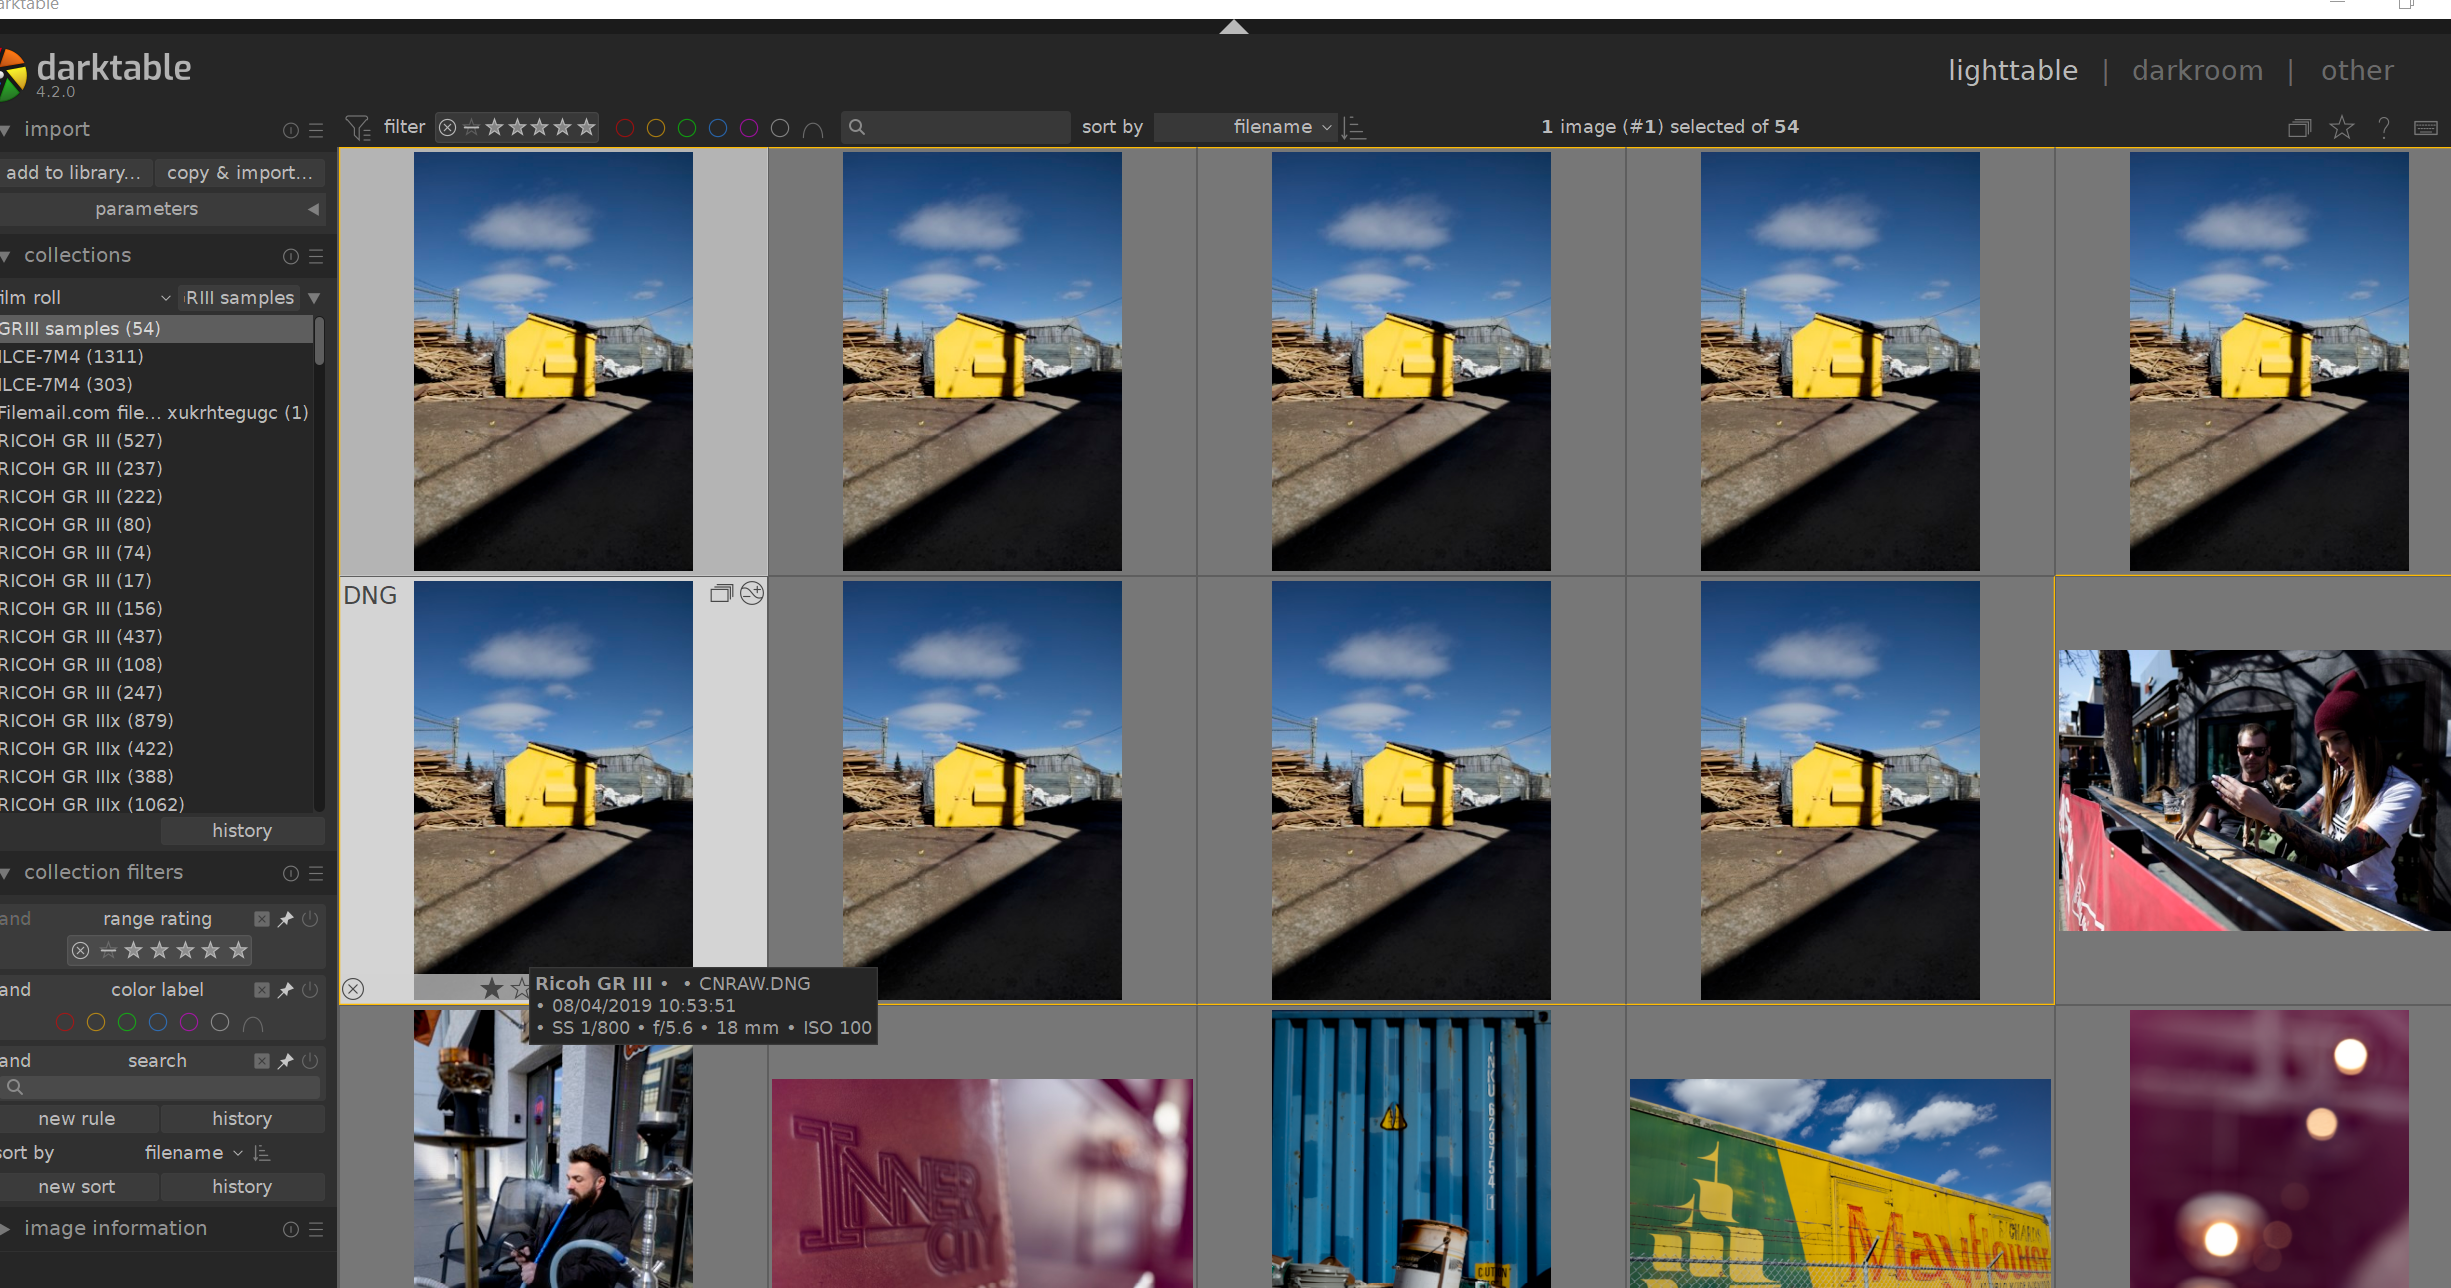Click the keyboard shortcuts icon at top right
Image resolution: width=2451 pixels, height=1288 pixels.
pyautogui.click(x=2425, y=127)
